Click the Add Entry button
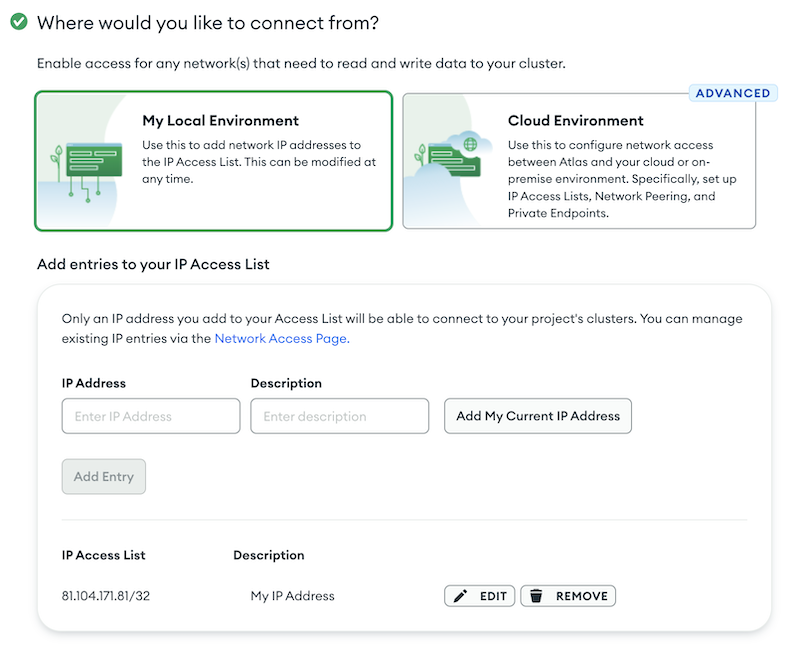Screen dimensions: 800x657 click(104, 476)
